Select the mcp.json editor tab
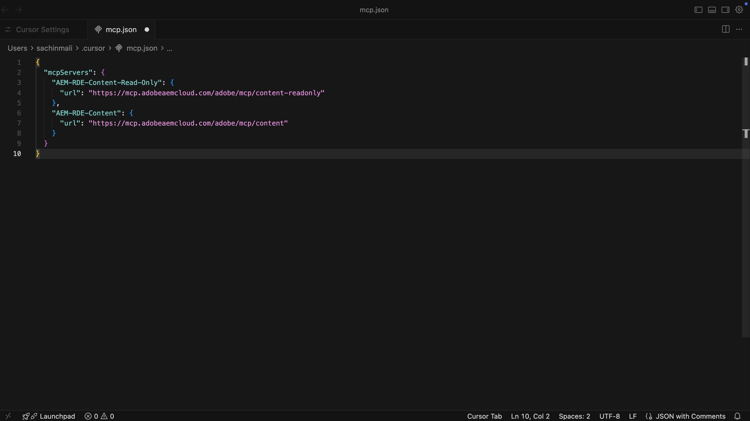This screenshot has width=750, height=421. click(x=121, y=29)
